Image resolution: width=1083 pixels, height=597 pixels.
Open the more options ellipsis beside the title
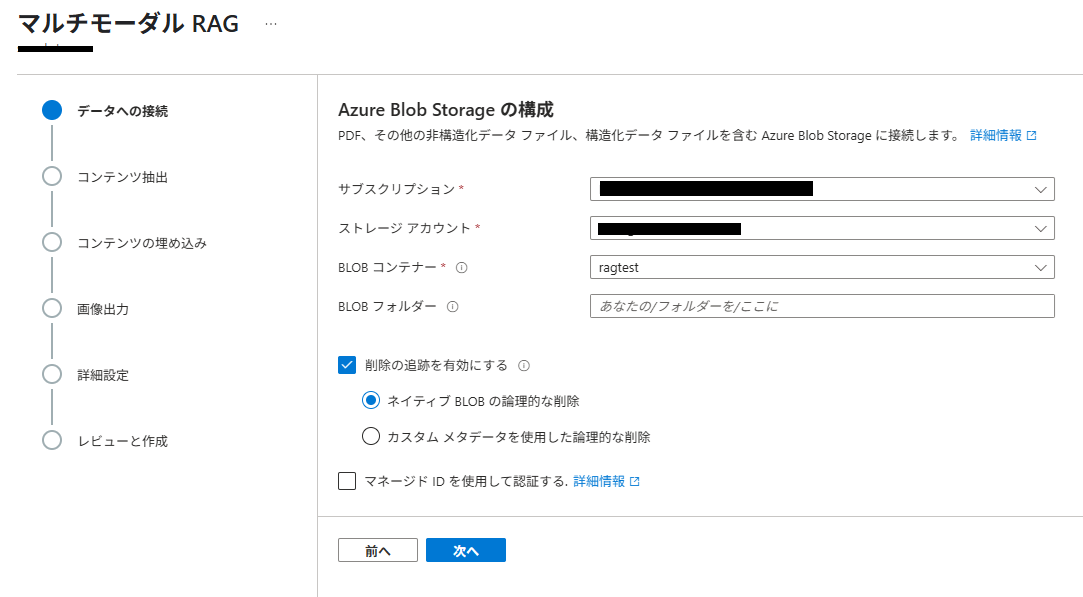pos(271,24)
